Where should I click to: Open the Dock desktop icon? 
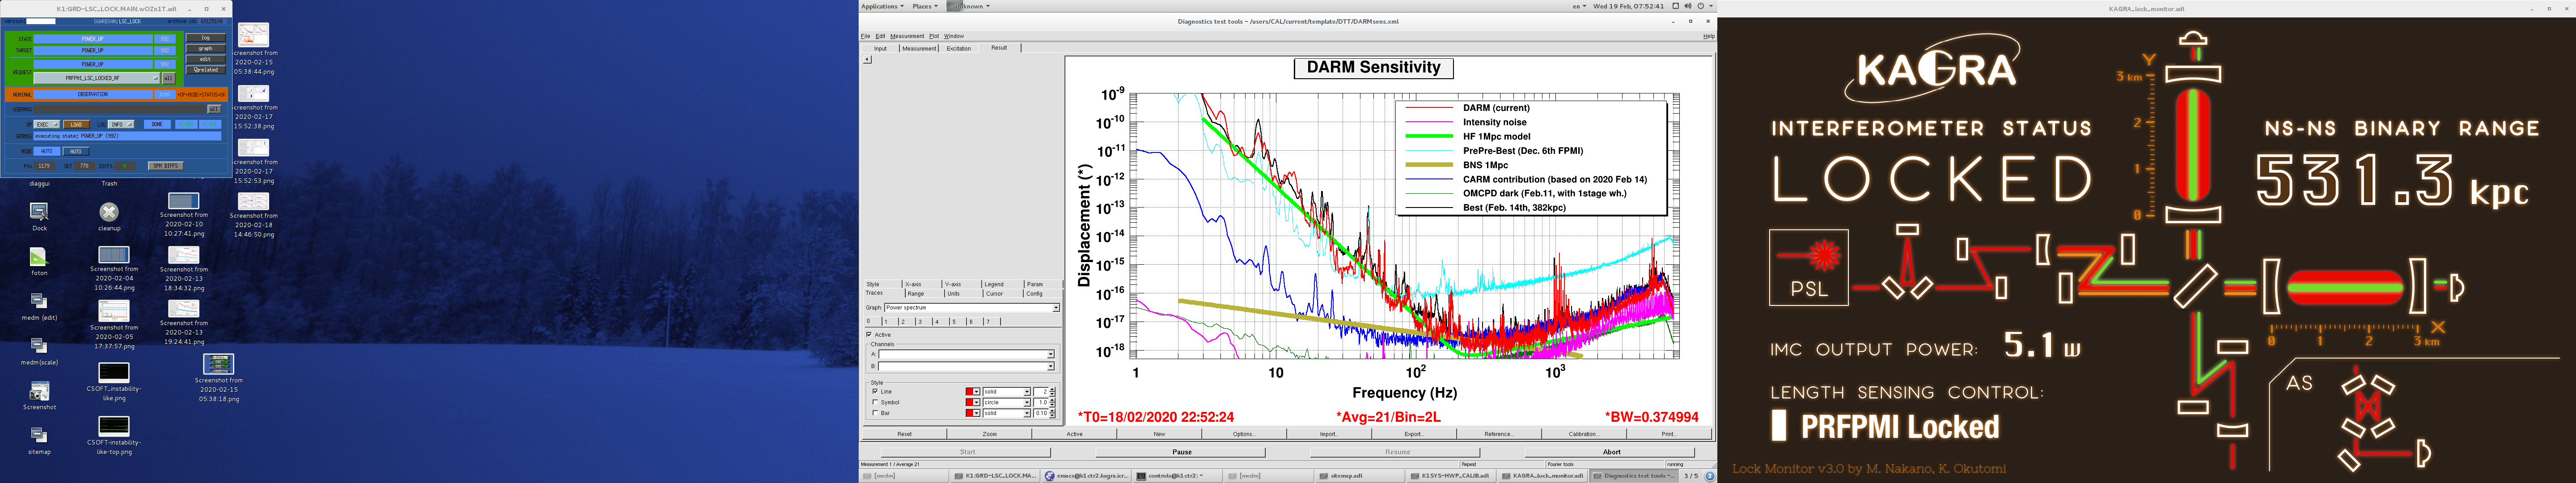click(x=38, y=212)
